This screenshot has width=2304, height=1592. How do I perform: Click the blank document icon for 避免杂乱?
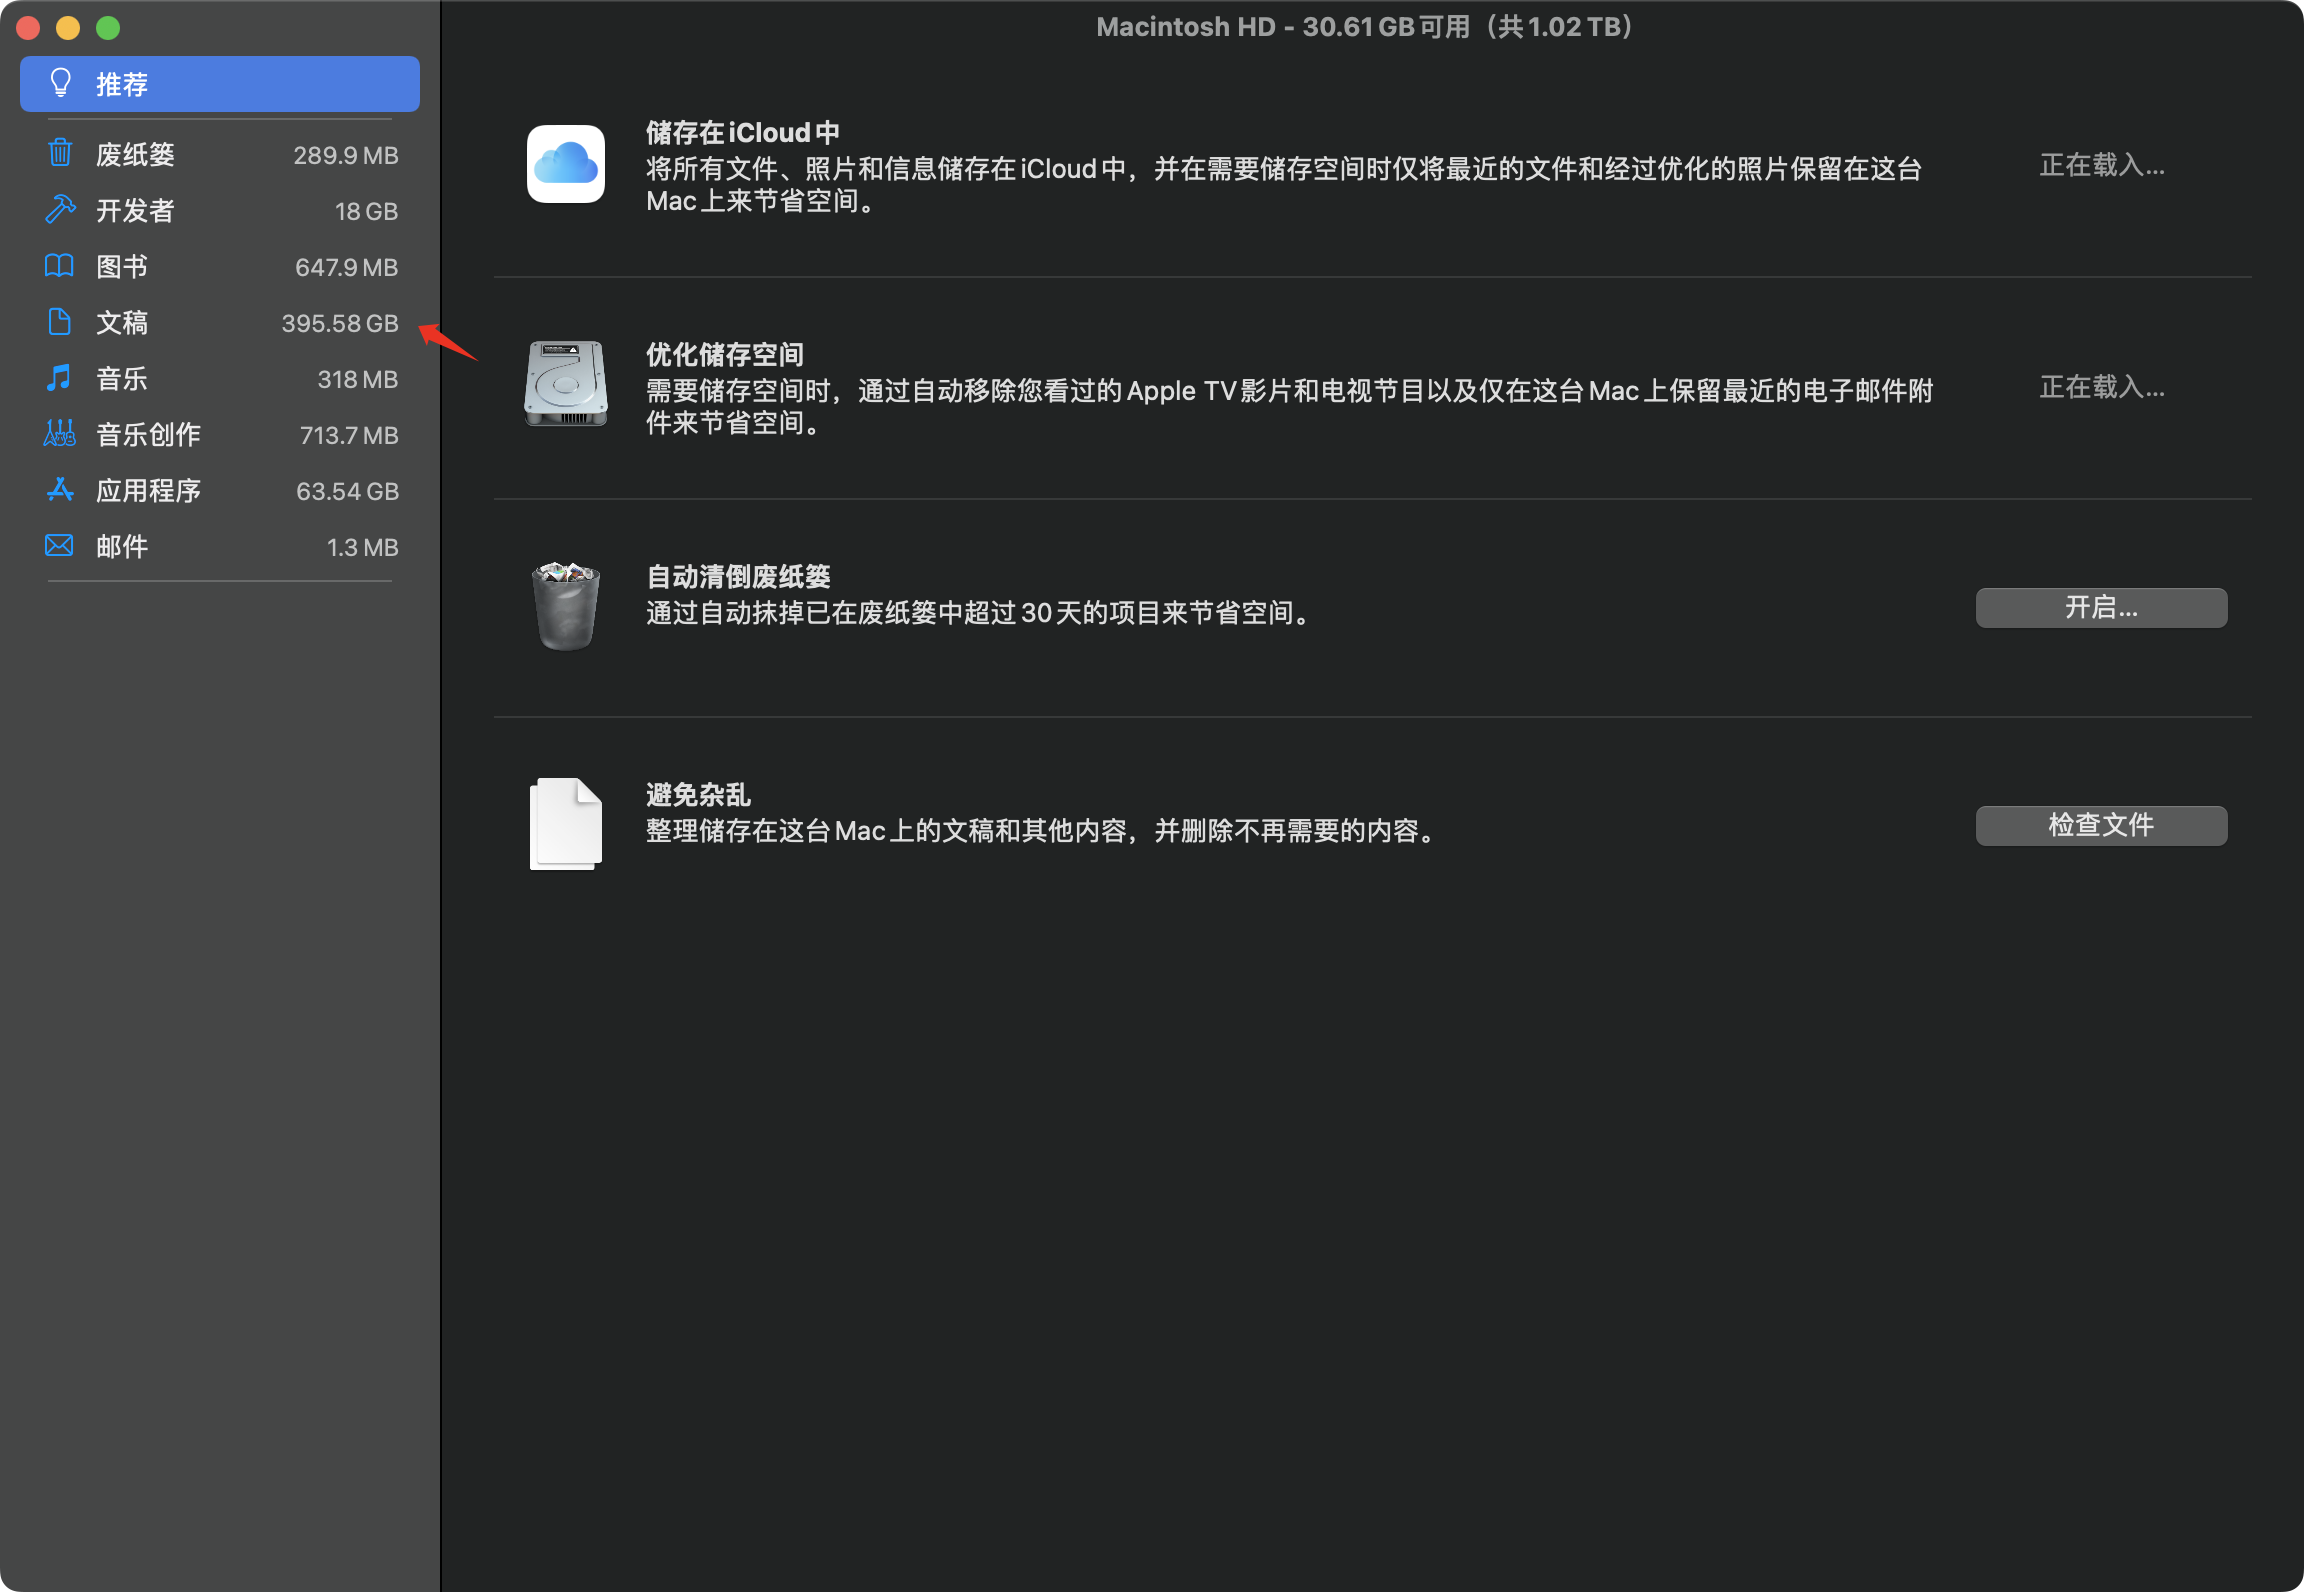coord(566,824)
